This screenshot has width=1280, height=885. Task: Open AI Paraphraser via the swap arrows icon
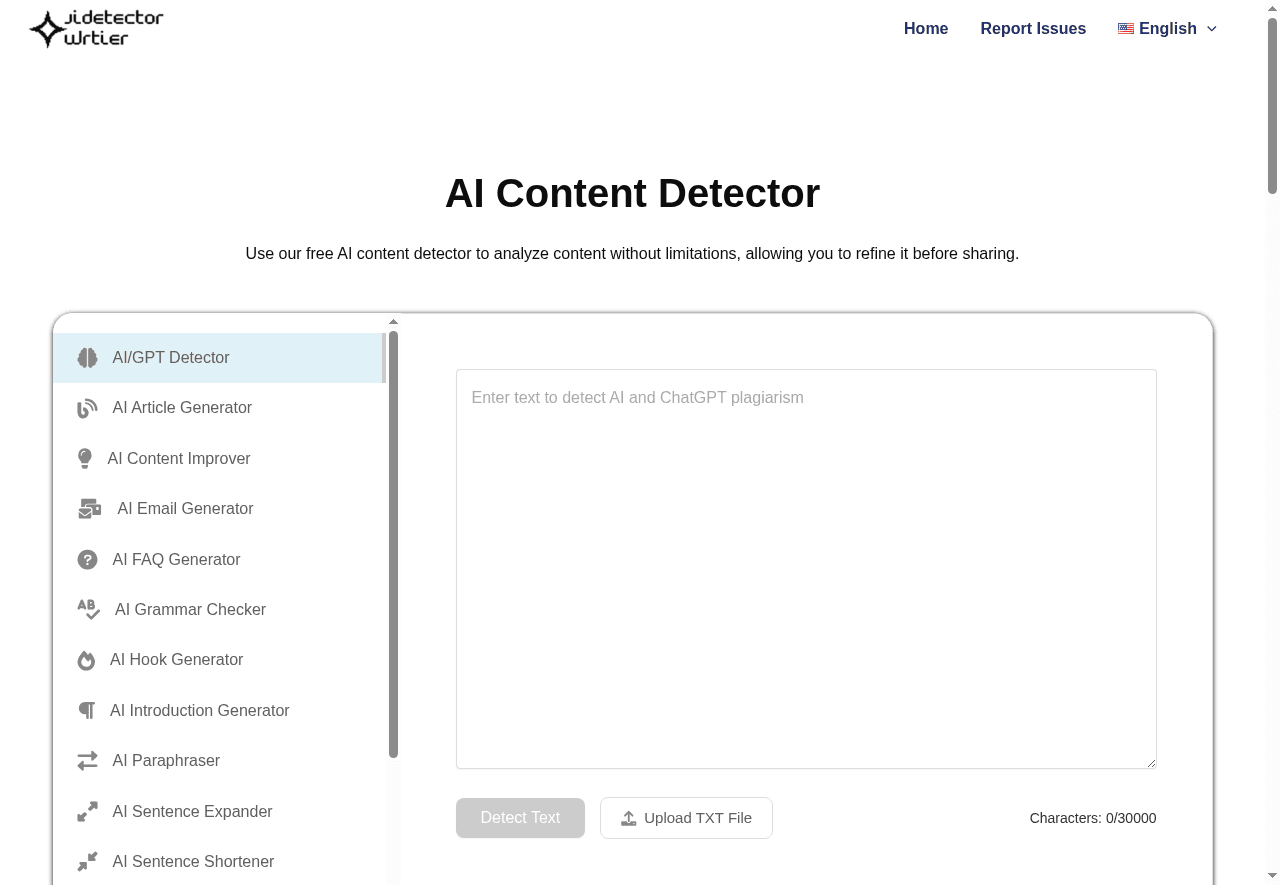click(x=87, y=760)
